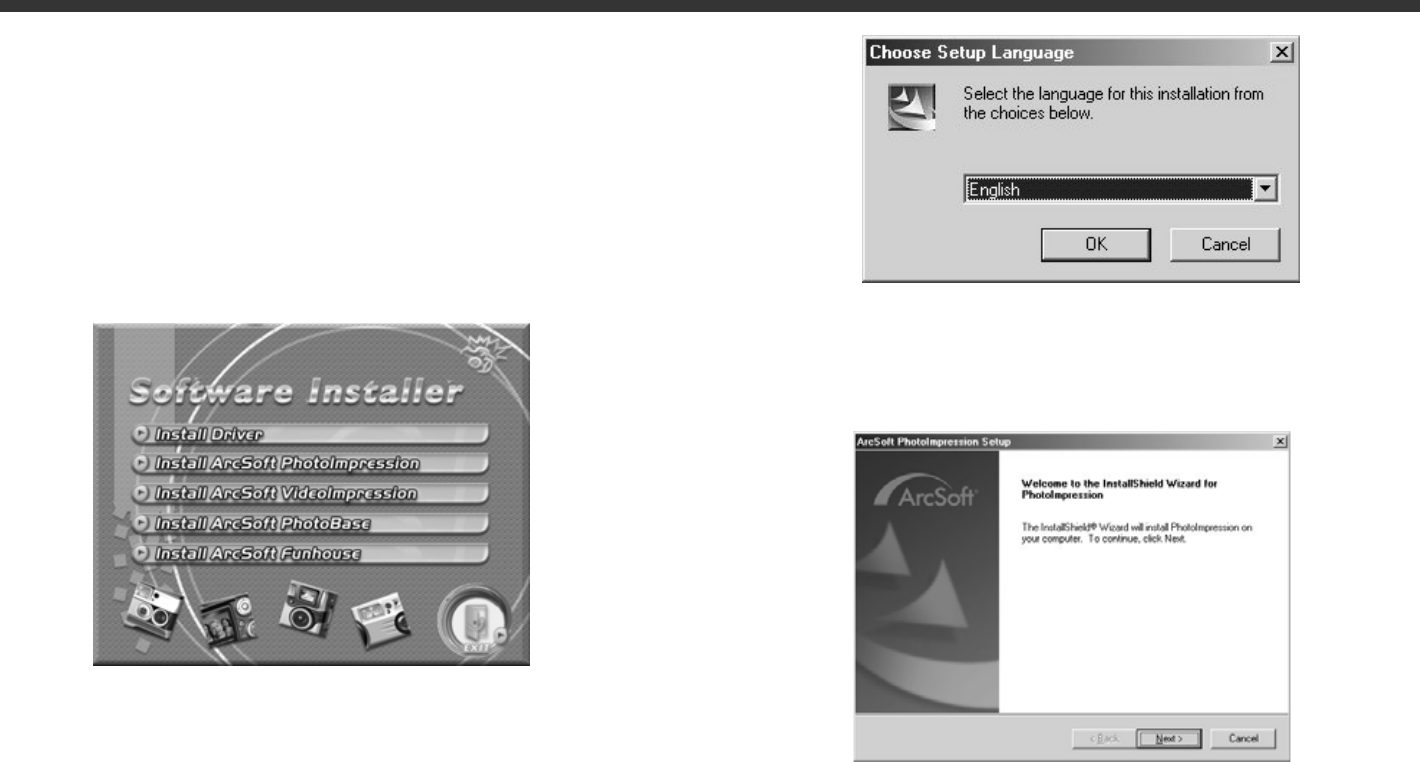Click the "Welcome to the InstallShield Wizard" heading

click(1120, 487)
